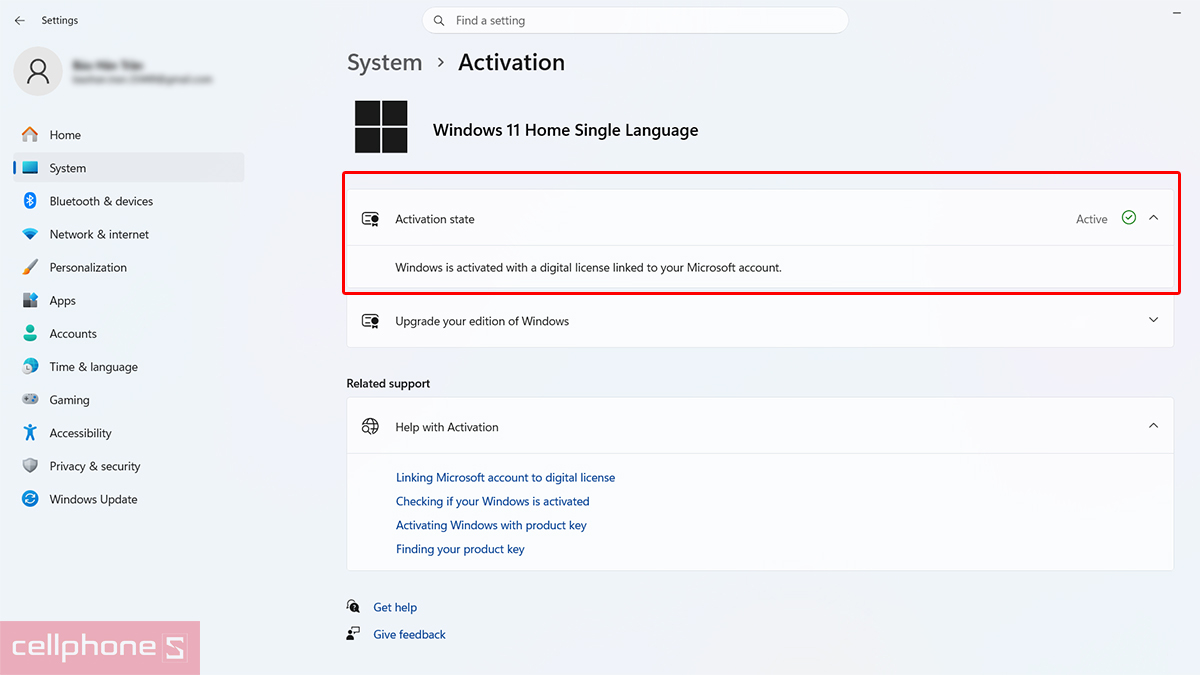Open Checking if your Windows is activated link
This screenshot has height=675, width=1200.
493,502
